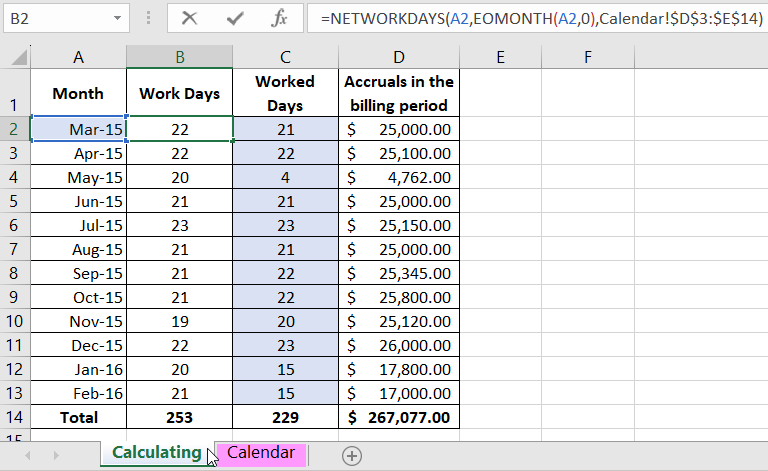Click the Work Days header cell
Viewport: 768px width, 471px height.
pyautogui.click(x=180, y=93)
